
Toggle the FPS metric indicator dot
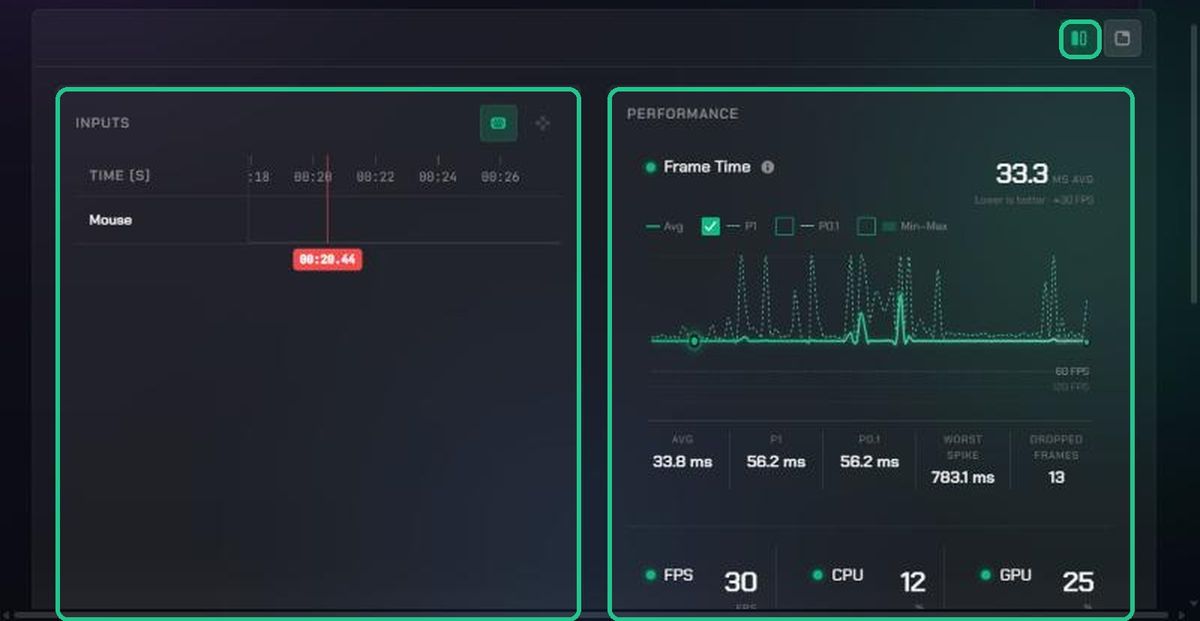(x=651, y=575)
